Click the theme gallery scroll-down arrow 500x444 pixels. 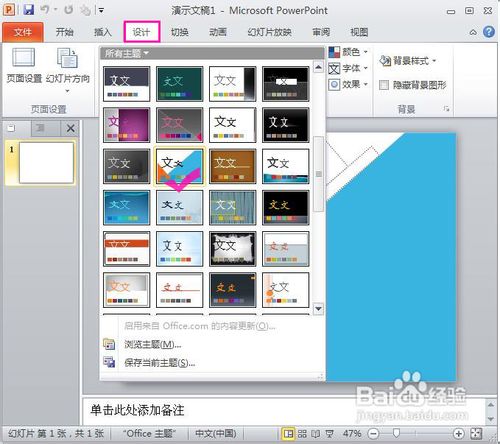318,309
